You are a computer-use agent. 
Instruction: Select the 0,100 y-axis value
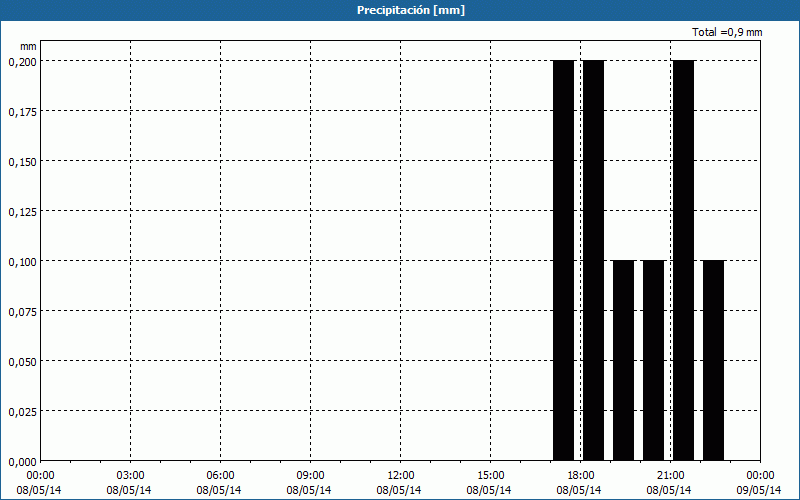point(22,262)
